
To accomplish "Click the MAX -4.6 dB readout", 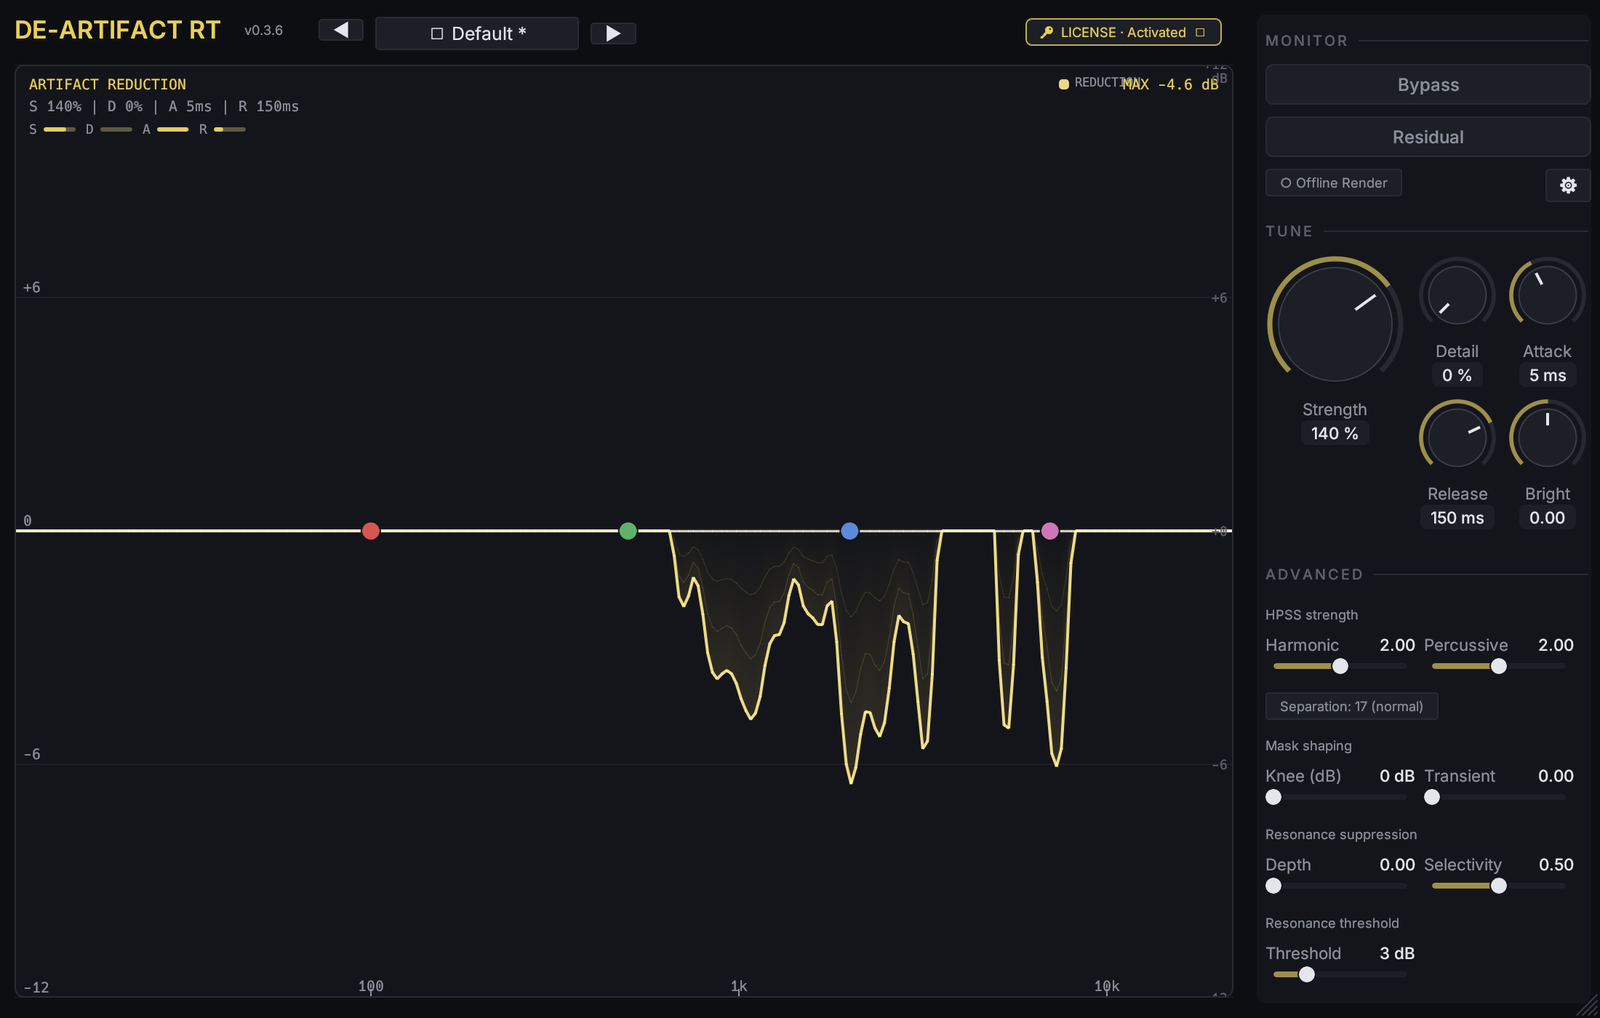I will [1170, 85].
